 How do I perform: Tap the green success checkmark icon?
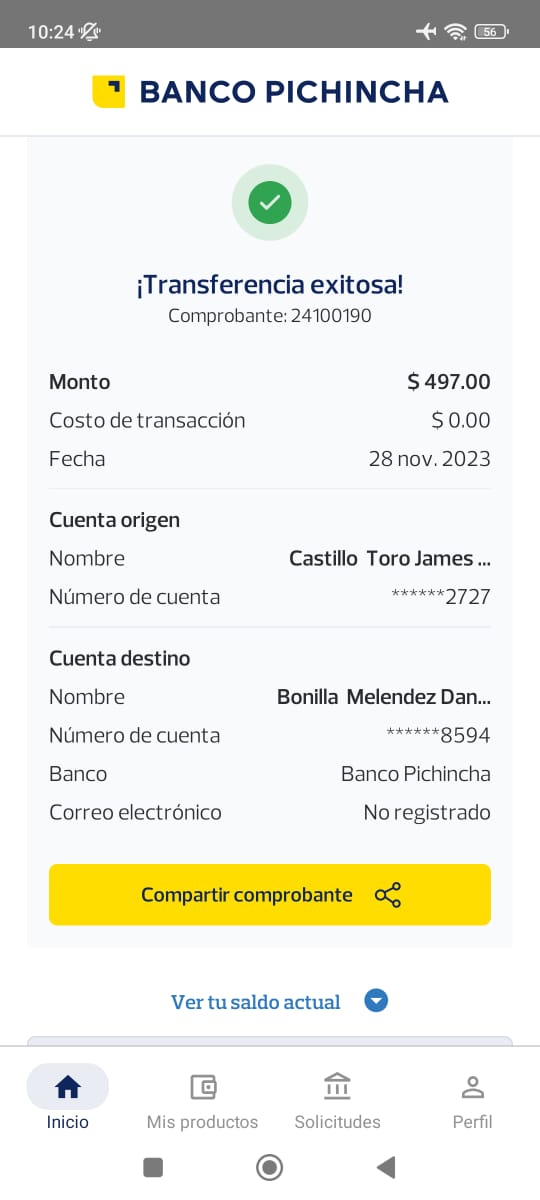click(270, 203)
